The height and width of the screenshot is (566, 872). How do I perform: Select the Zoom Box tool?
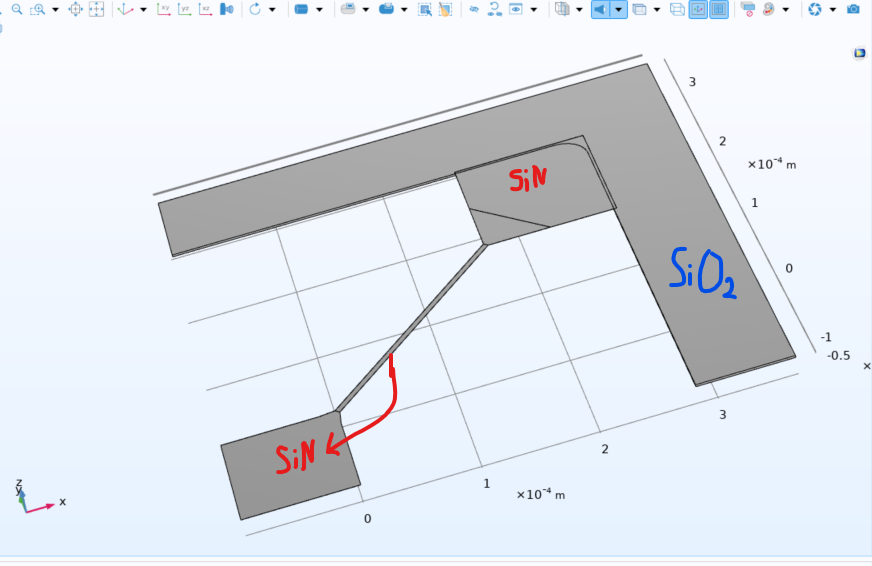point(37,9)
